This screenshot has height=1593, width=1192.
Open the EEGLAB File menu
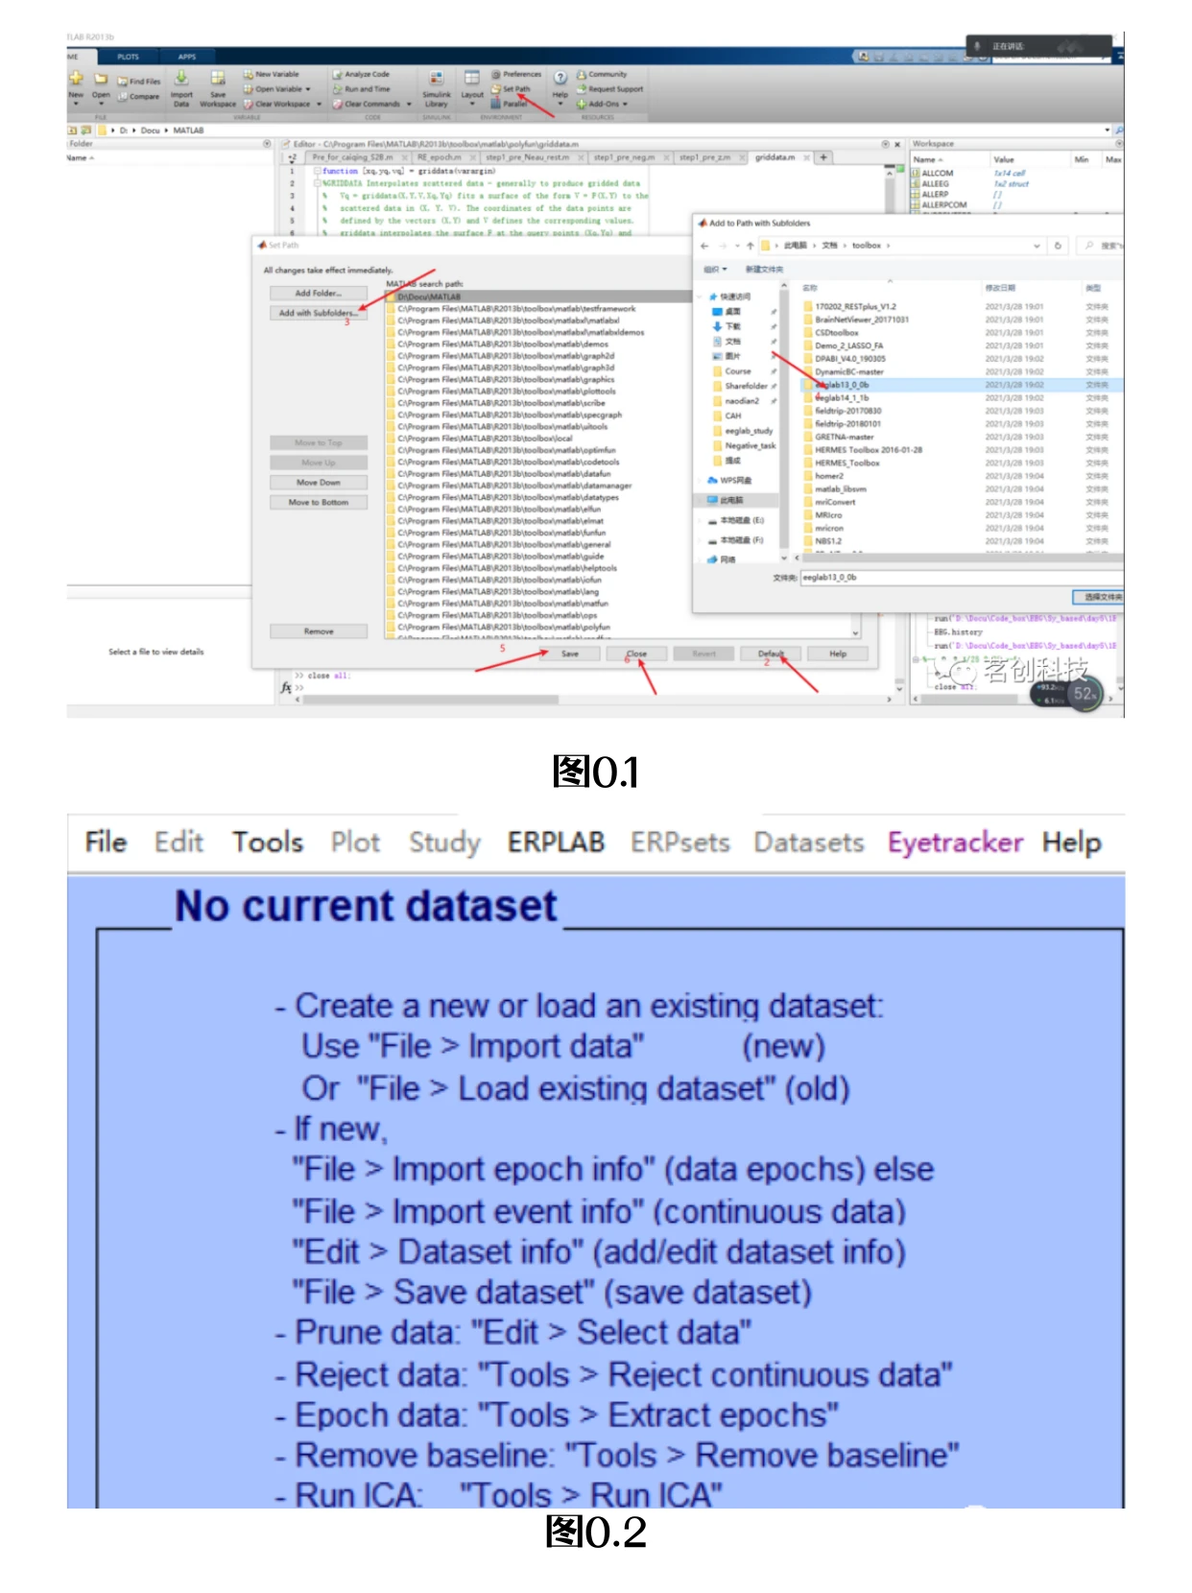pyautogui.click(x=105, y=842)
